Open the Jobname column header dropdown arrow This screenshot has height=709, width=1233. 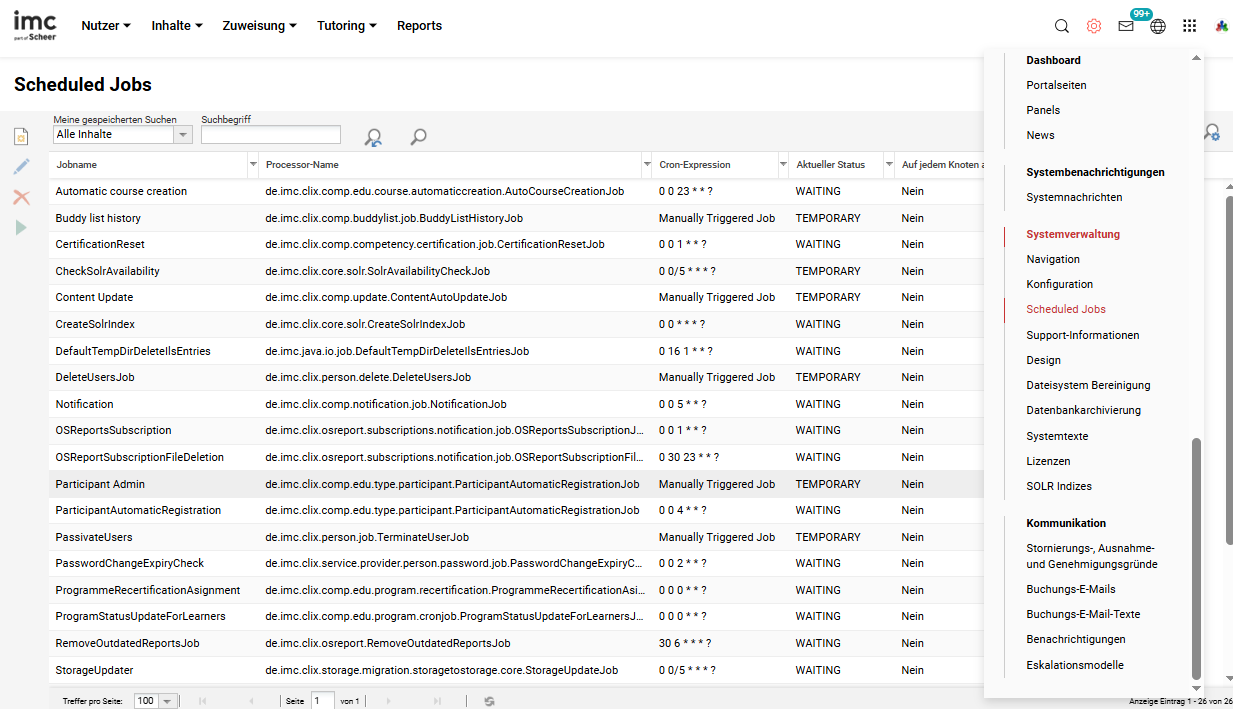click(x=252, y=165)
